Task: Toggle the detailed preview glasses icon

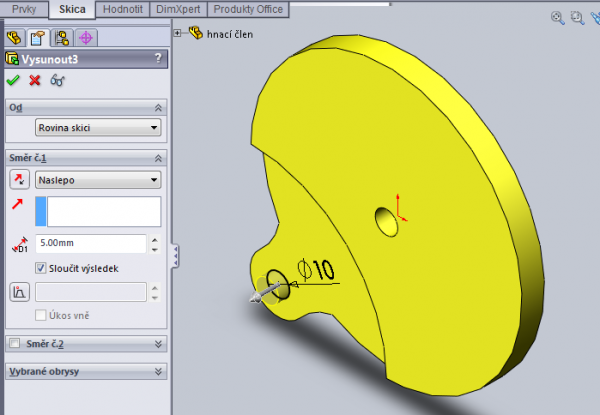Action: click(x=57, y=81)
